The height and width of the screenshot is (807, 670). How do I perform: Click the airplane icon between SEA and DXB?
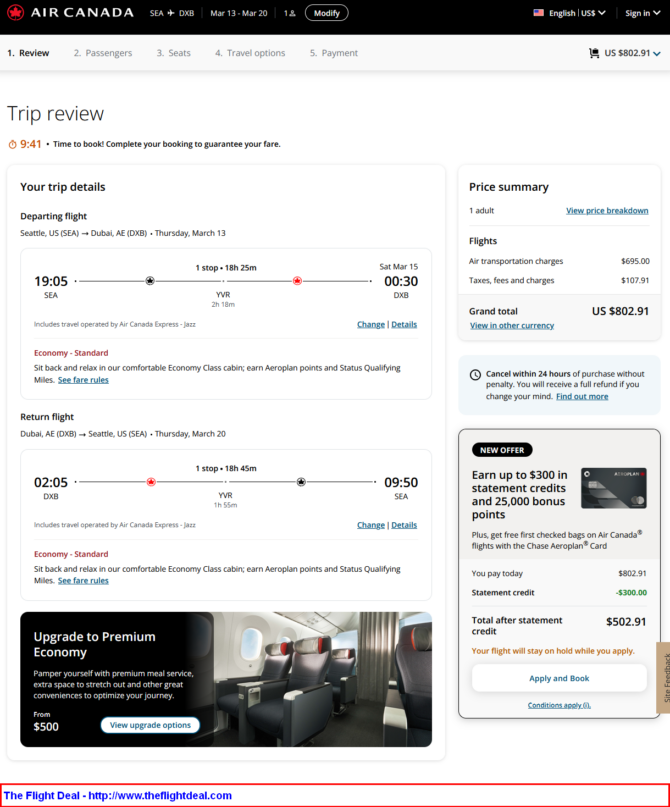[171, 13]
